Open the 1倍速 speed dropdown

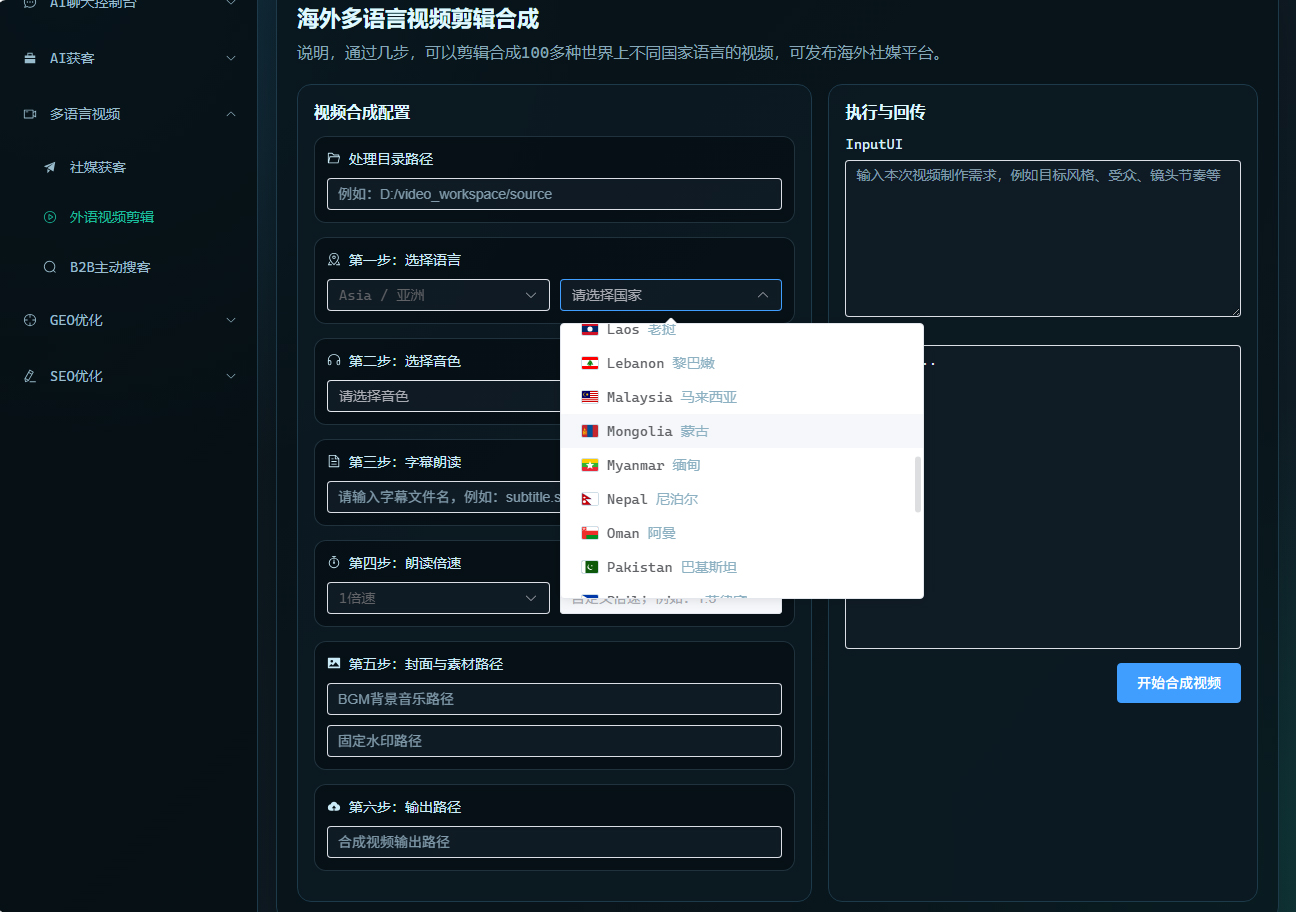pyautogui.click(x=438, y=598)
